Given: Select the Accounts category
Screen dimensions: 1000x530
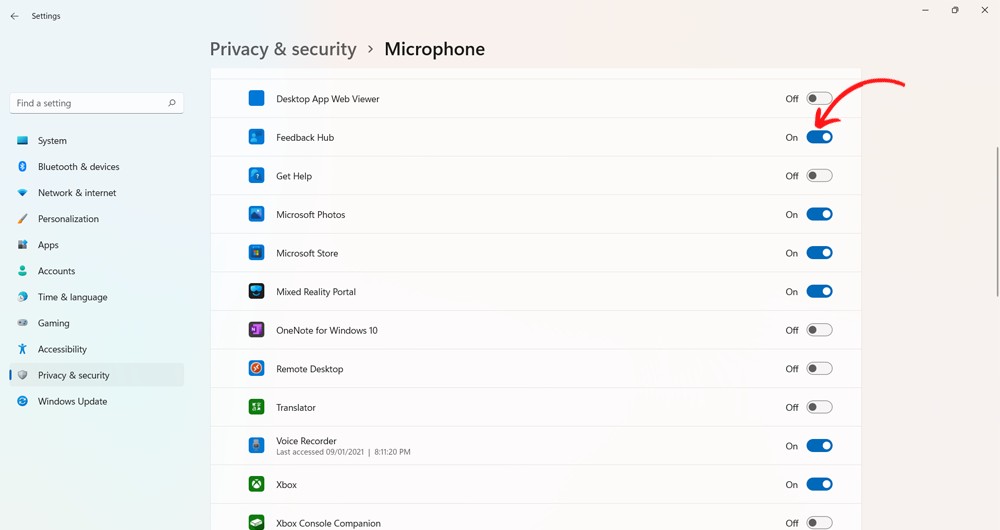Looking at the screenshot, I should 97,271.
